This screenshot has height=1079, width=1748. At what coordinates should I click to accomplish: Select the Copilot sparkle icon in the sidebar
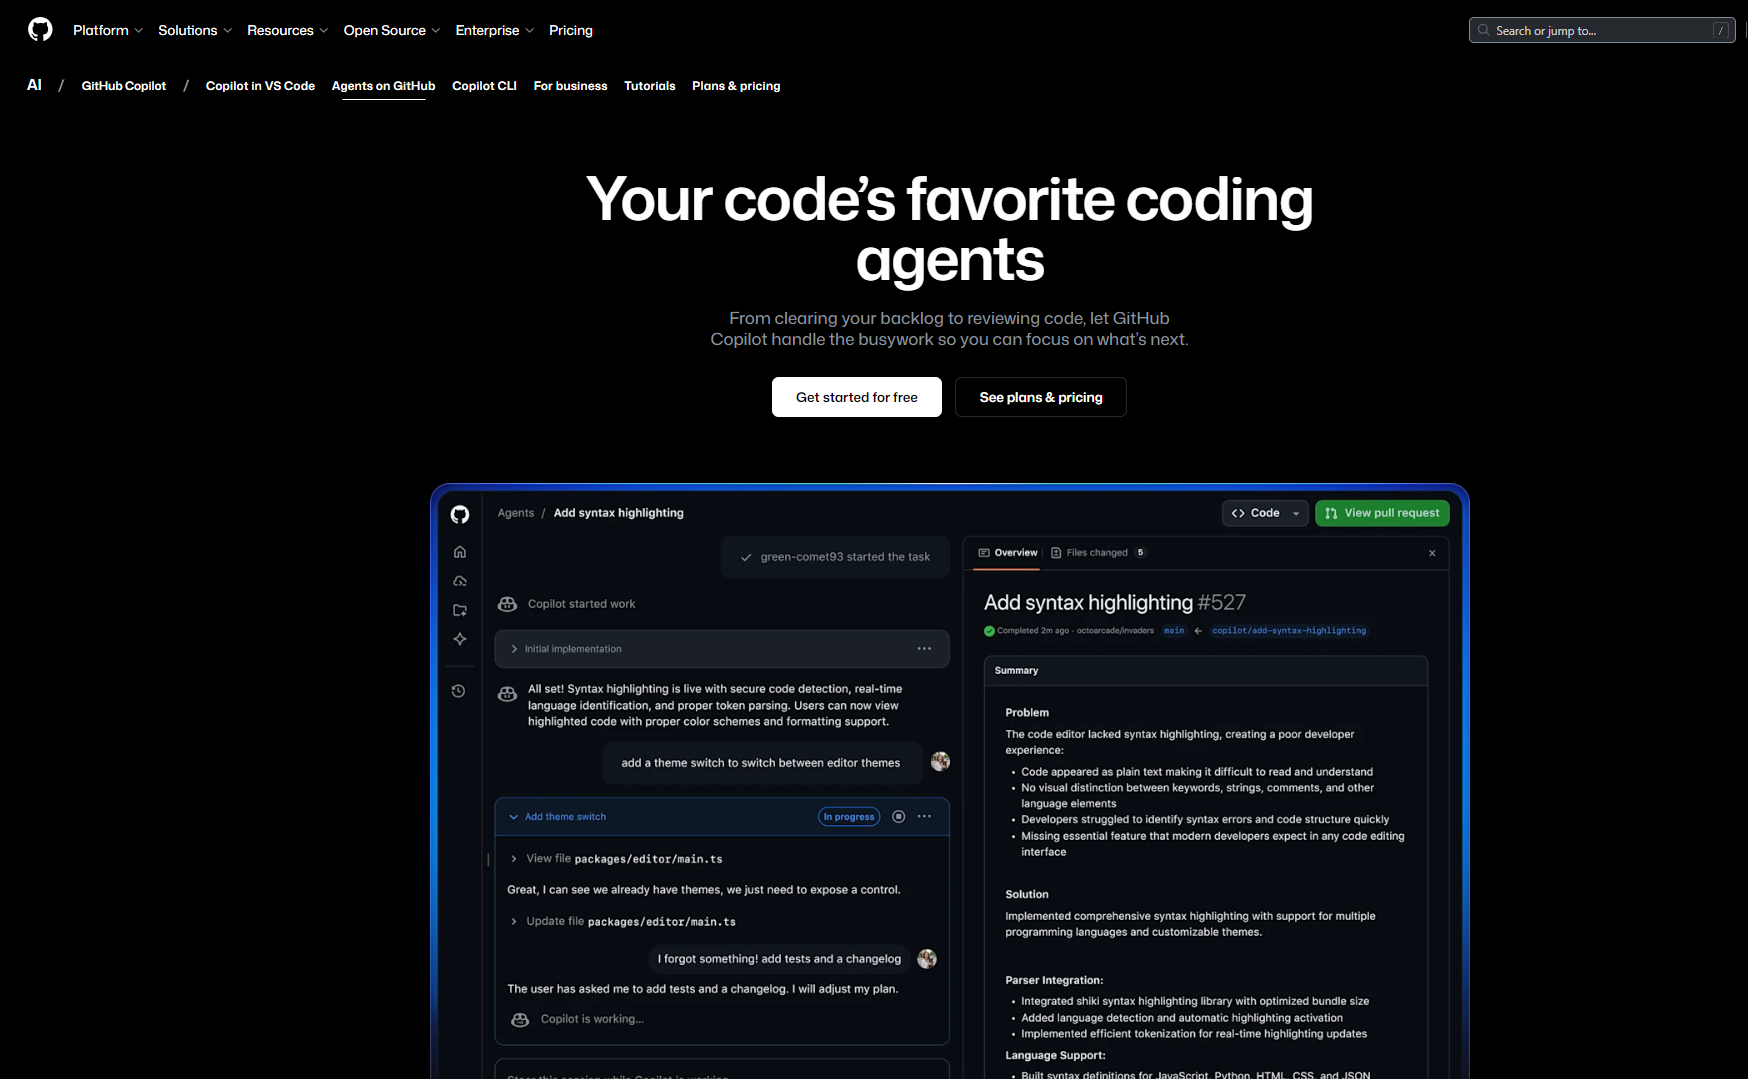(x=459, y=639)
